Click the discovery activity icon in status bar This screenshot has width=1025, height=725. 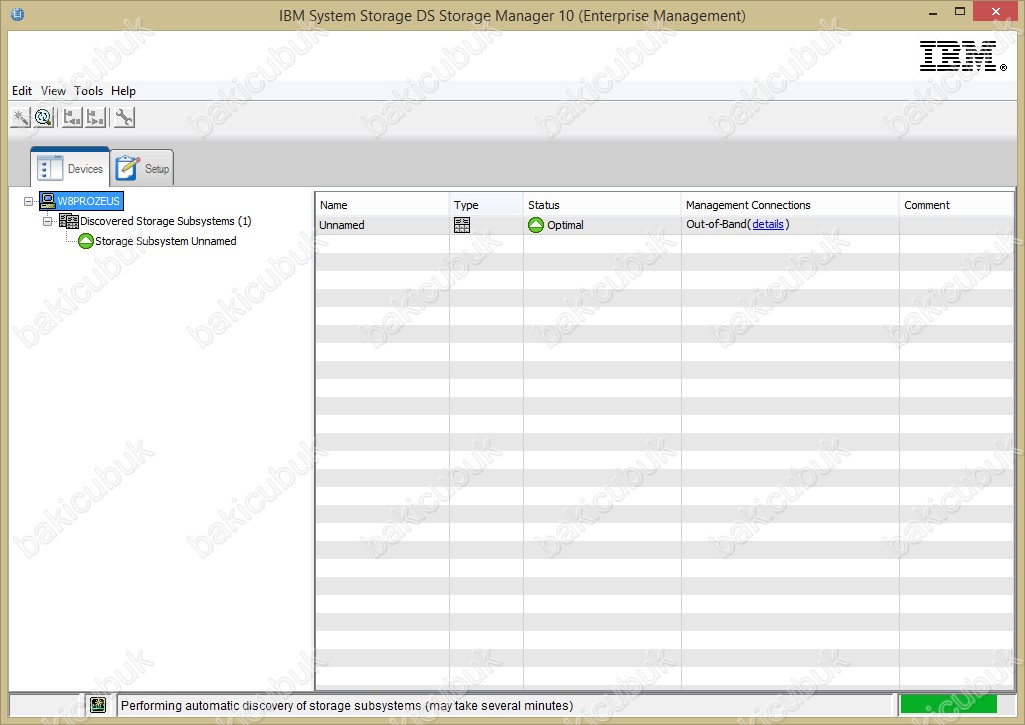(x=98, y=705)
